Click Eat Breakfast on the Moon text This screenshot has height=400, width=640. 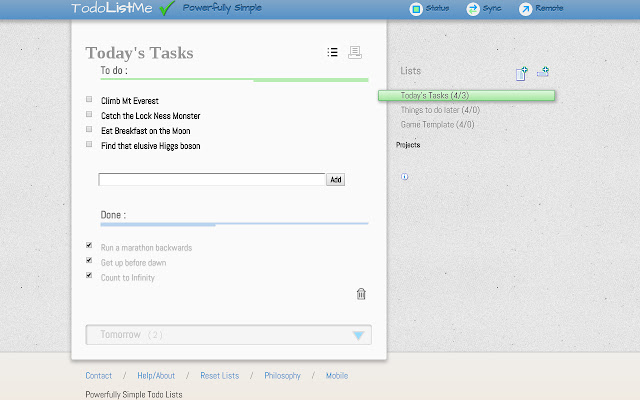click(146, 131)
